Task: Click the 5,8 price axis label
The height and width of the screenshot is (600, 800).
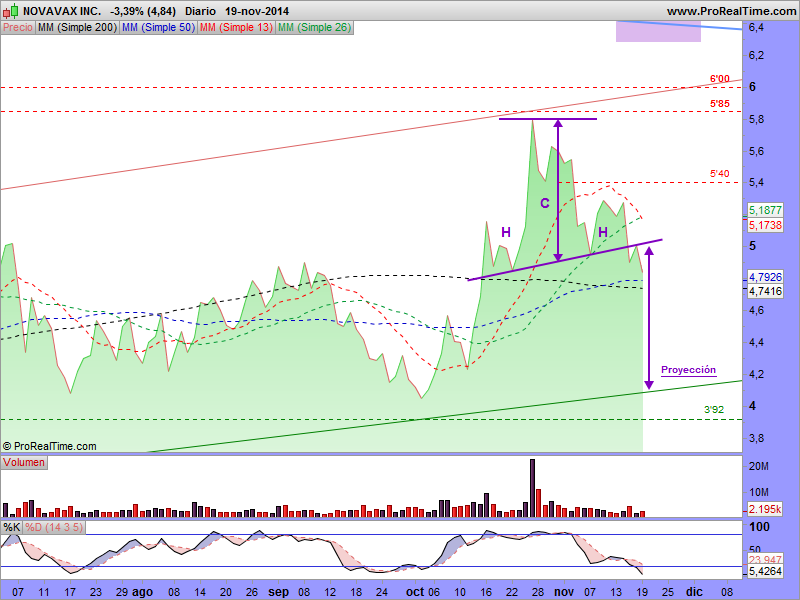Action: click(756, 119)
